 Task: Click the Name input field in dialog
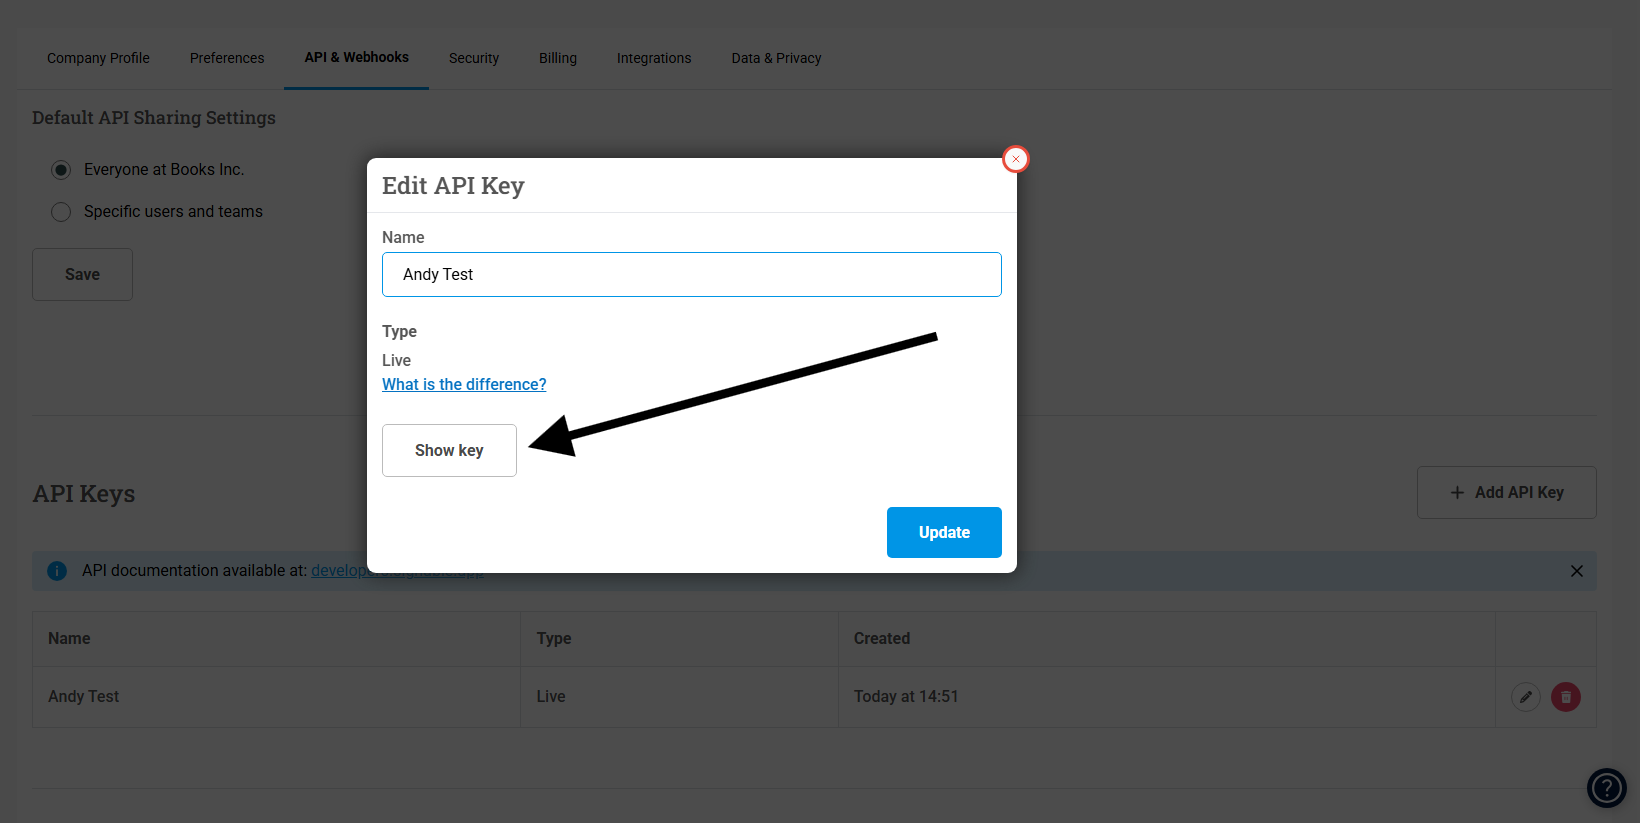(x=691, y=275)
